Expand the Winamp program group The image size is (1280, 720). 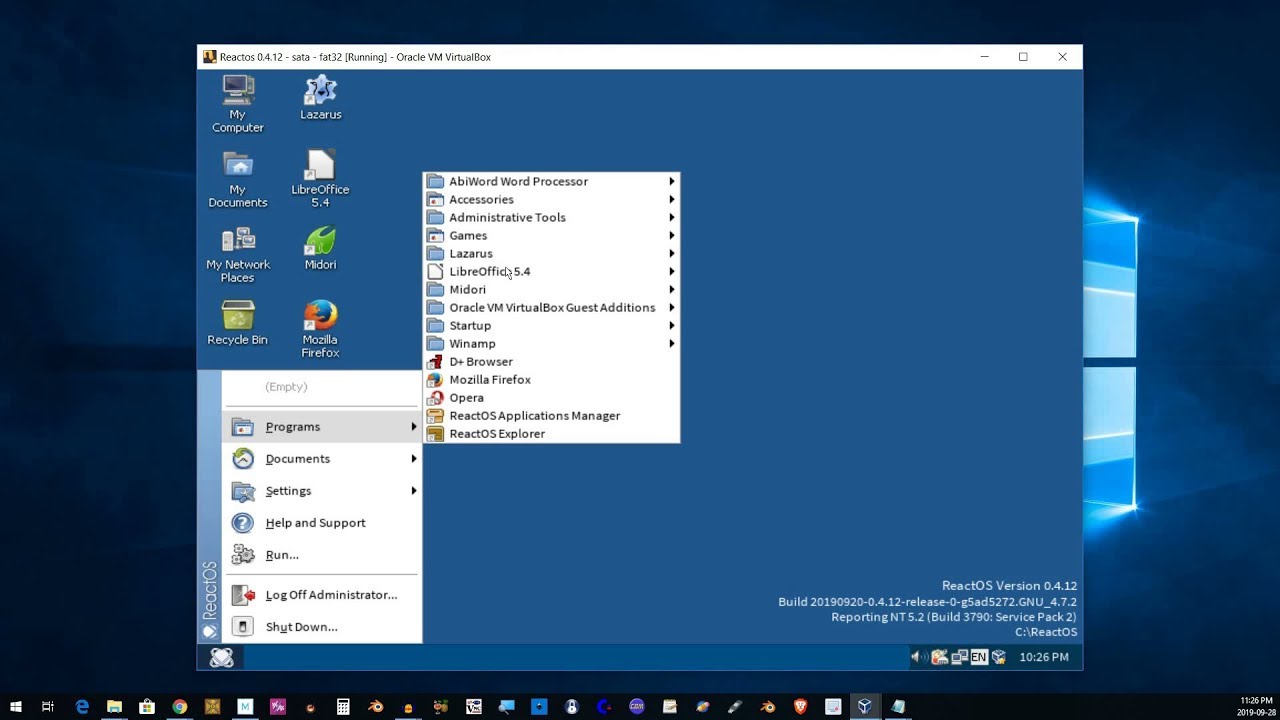(551, 344)
